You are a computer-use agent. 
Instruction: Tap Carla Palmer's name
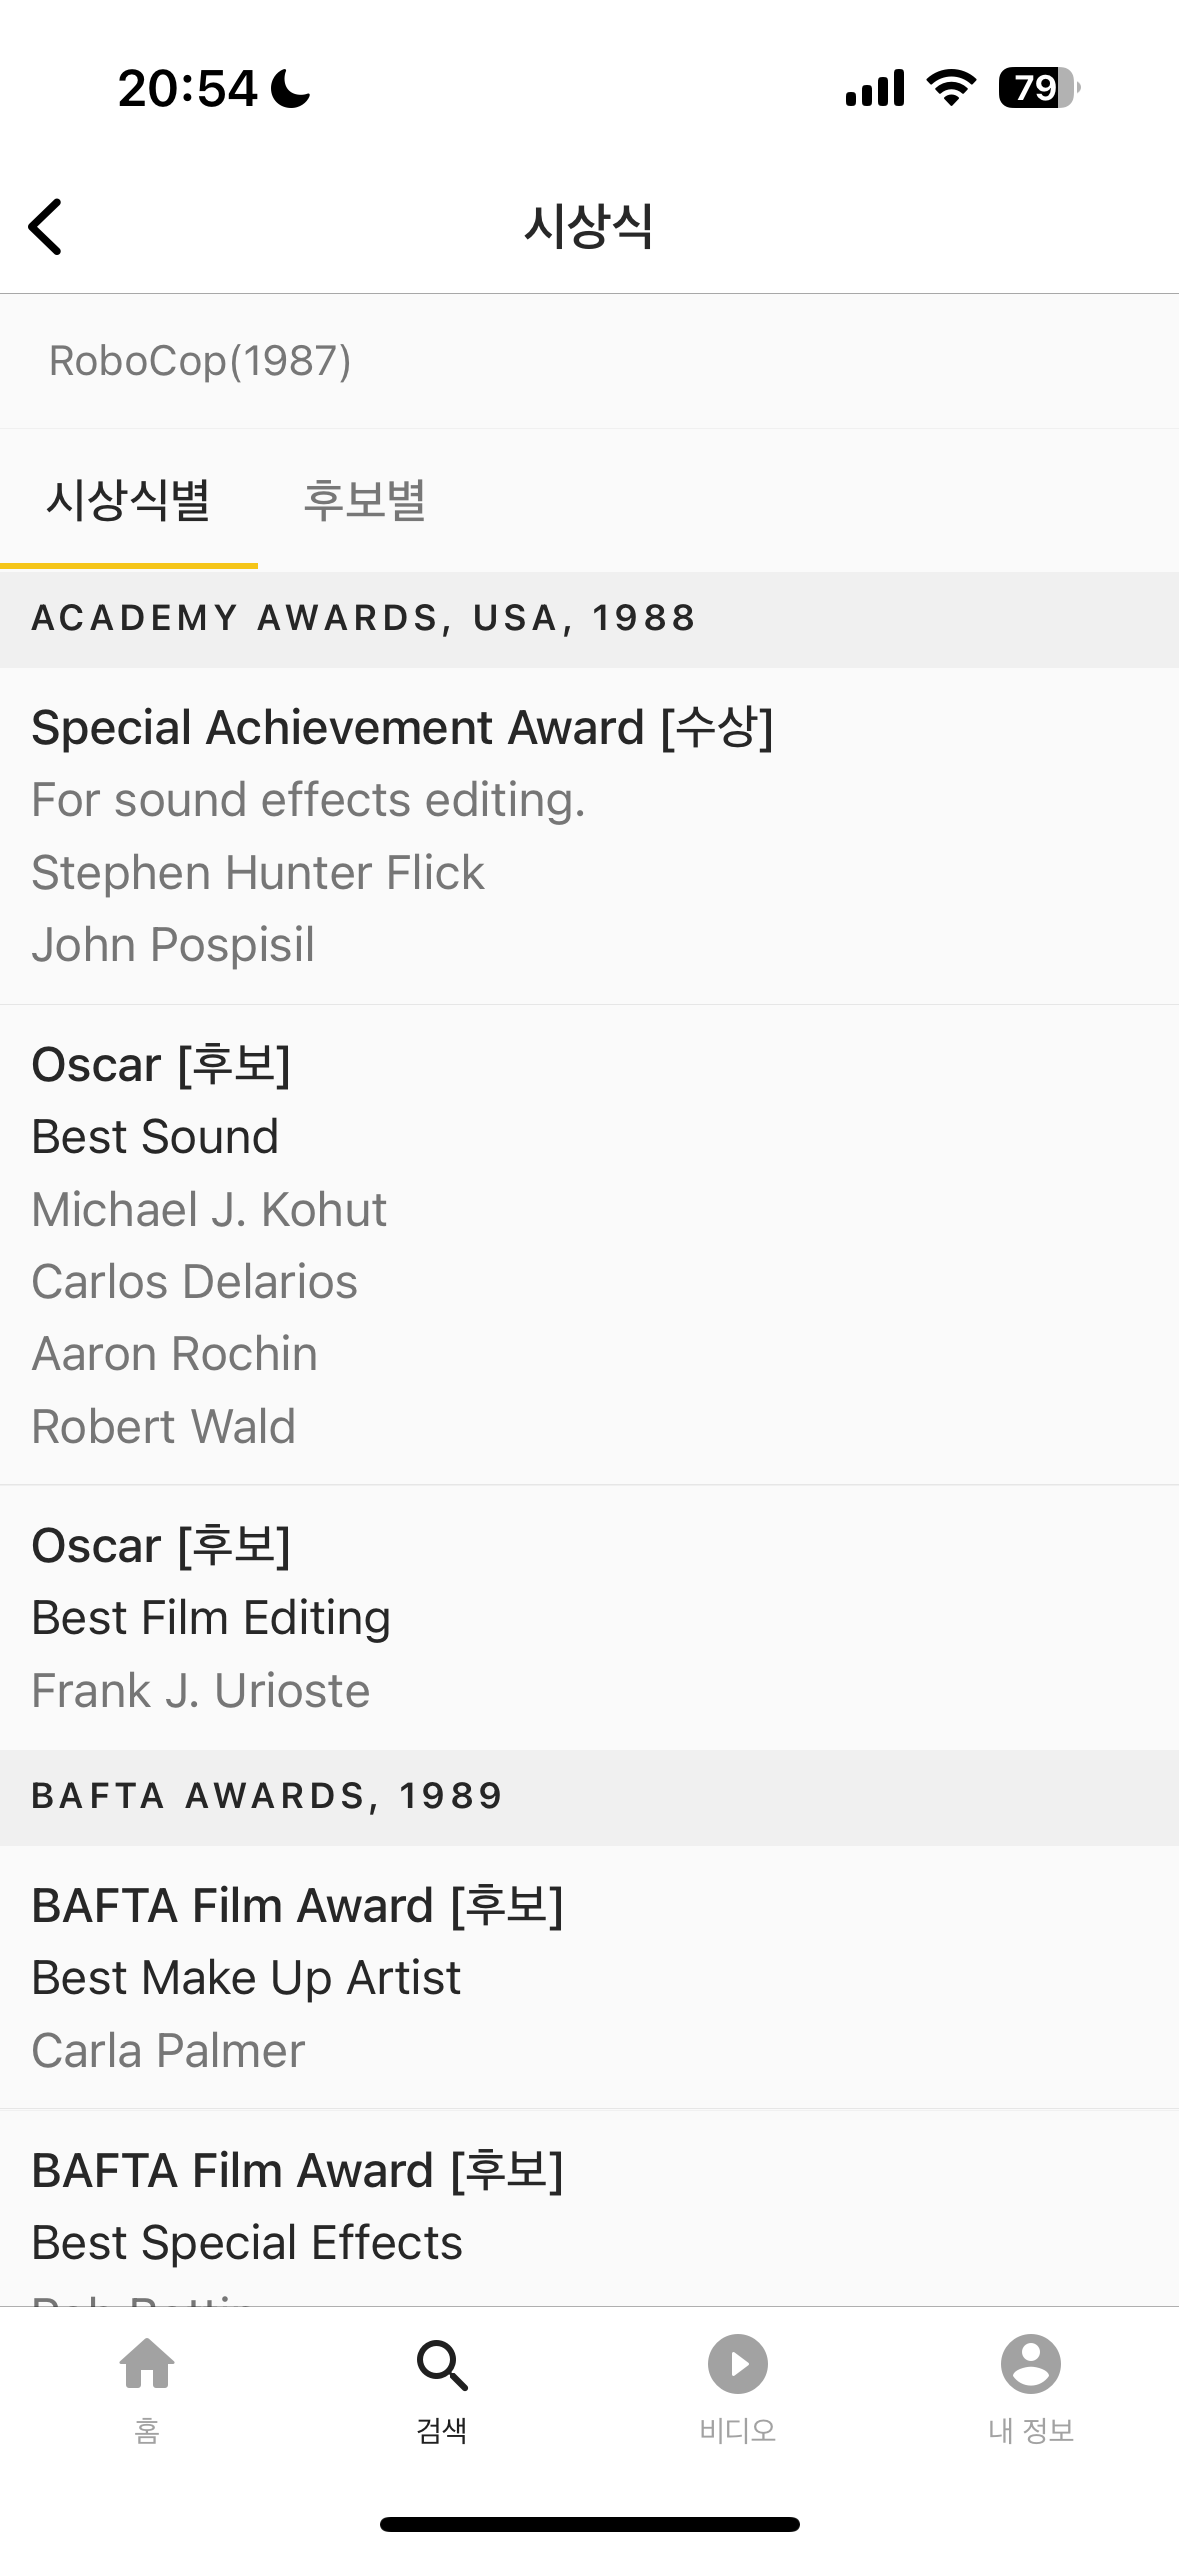168,2051
